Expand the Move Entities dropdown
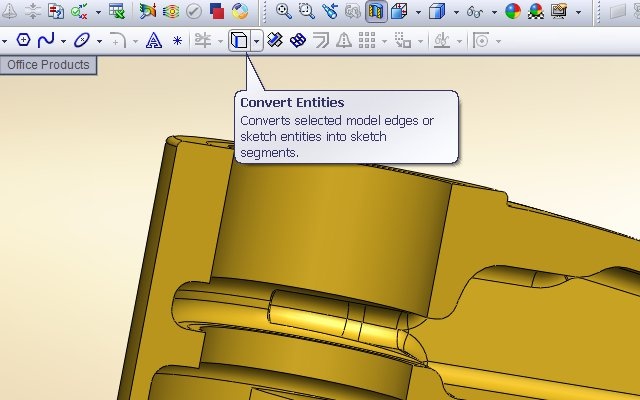Image resolution: width=640 pixels, height=400 pixels. pyautogui.click(x=420, y=41)
